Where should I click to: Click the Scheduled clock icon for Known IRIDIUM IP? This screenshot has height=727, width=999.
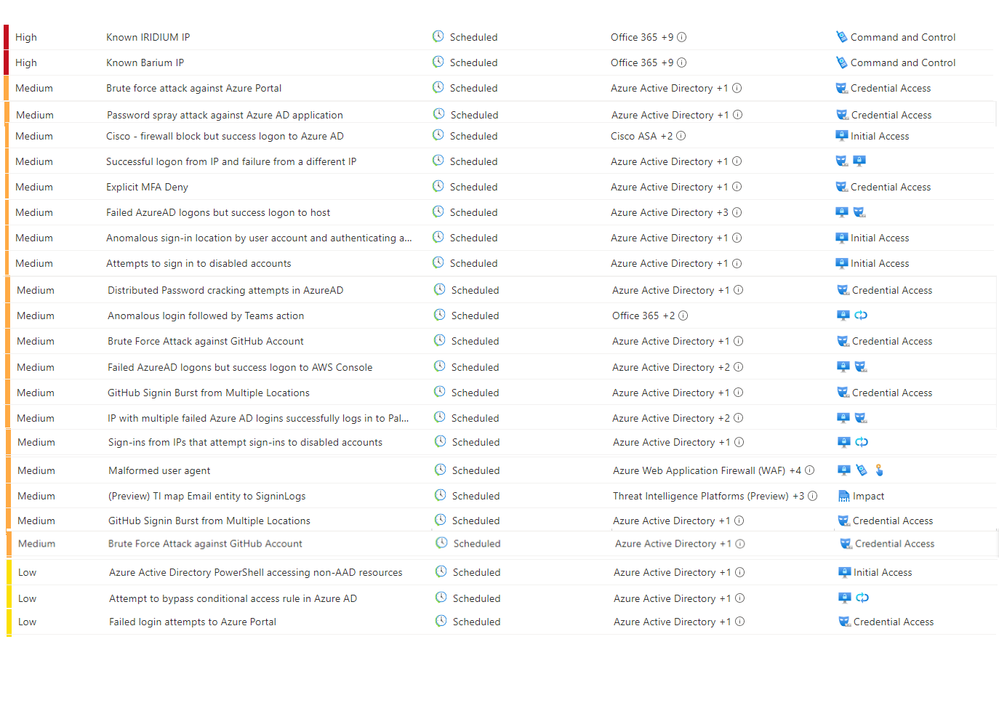(438, 36)
